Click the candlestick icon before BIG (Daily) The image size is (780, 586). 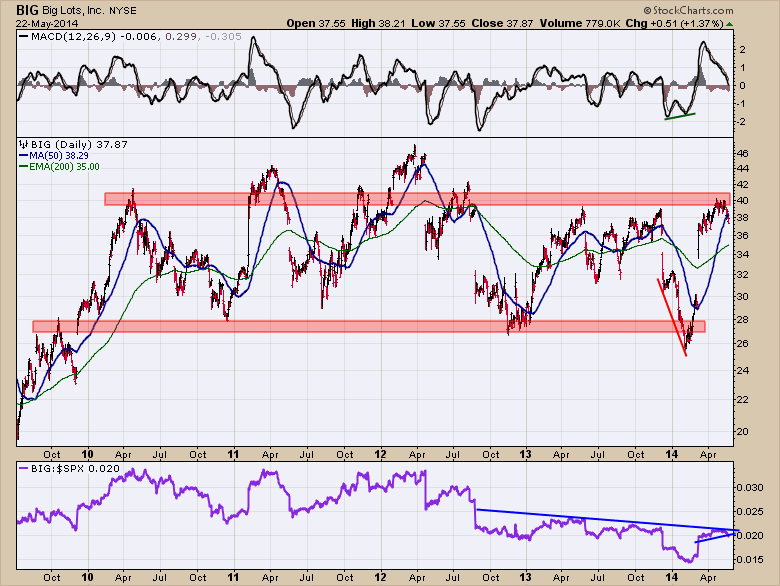click(x=23, y=145)
